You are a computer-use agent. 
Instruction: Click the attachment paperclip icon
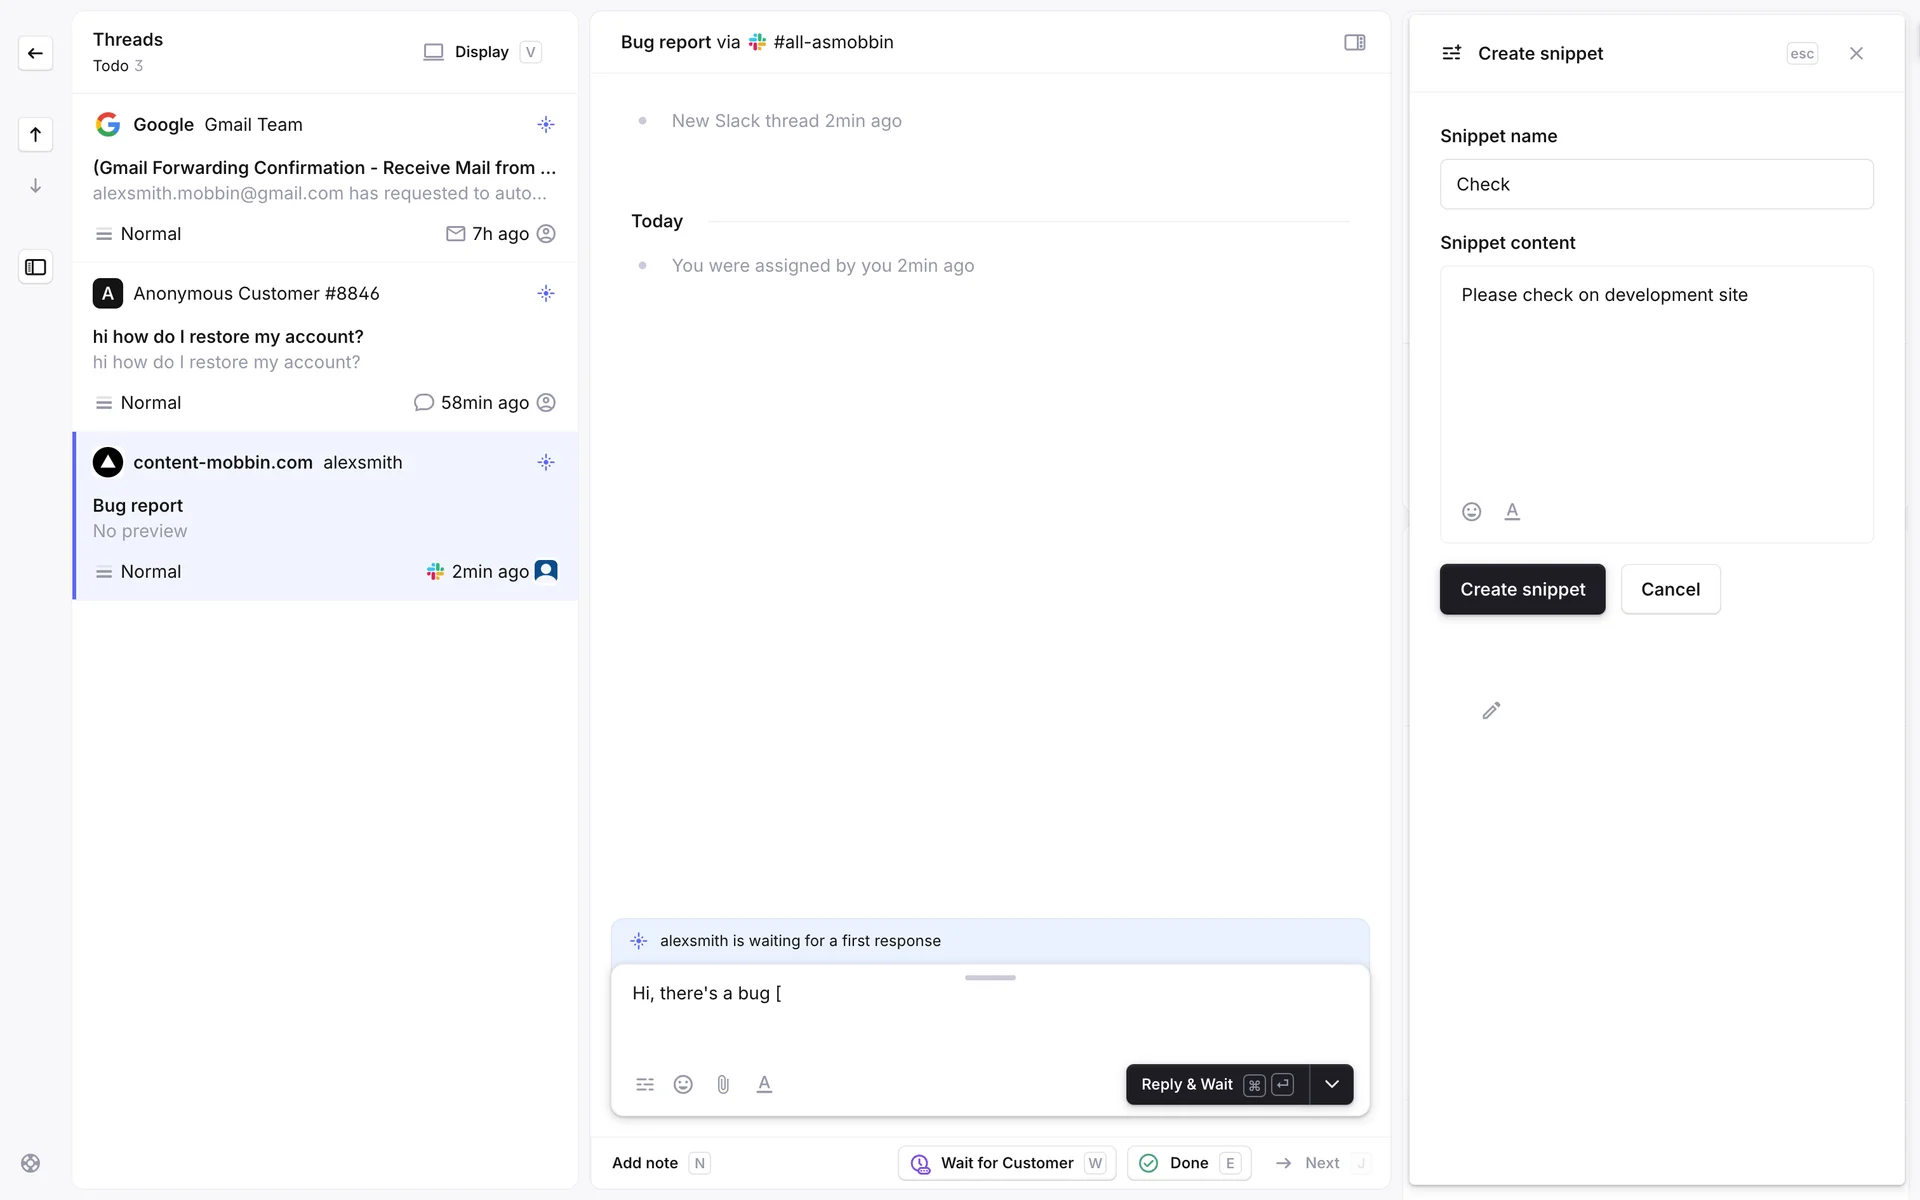coord(723,1084)
